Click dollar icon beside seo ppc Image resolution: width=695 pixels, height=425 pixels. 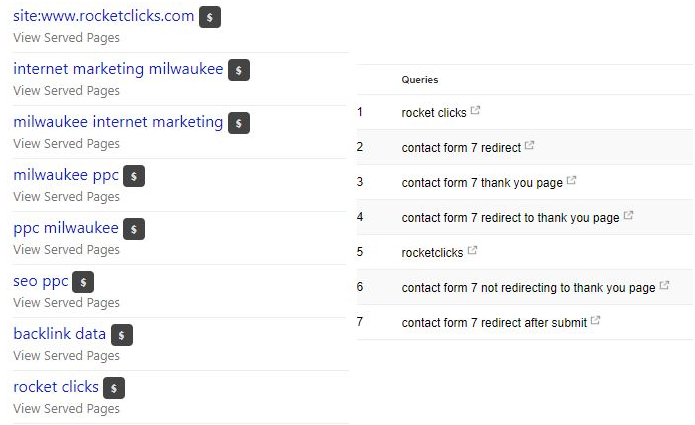click(x=83, y=282)
